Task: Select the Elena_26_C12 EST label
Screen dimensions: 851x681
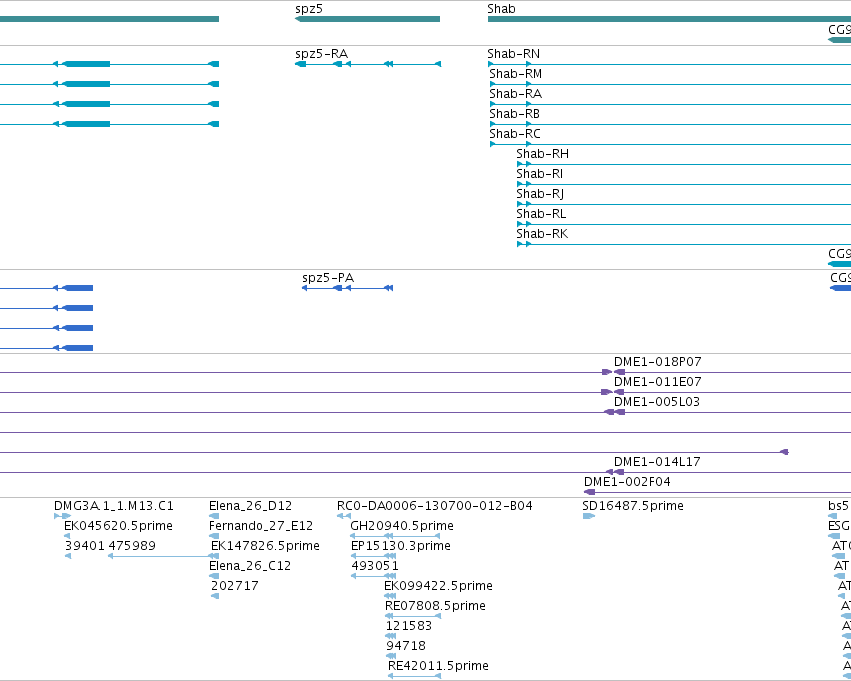Action: (x=250, y=566)
